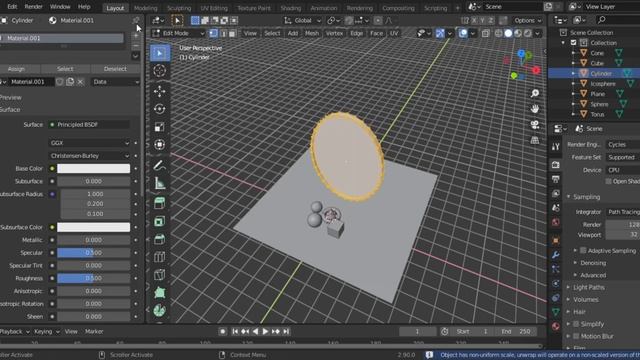Click the viewport zoom magnifier gizmo
The height and width of the screenshot is (360, 640).
tap(535, 93)
